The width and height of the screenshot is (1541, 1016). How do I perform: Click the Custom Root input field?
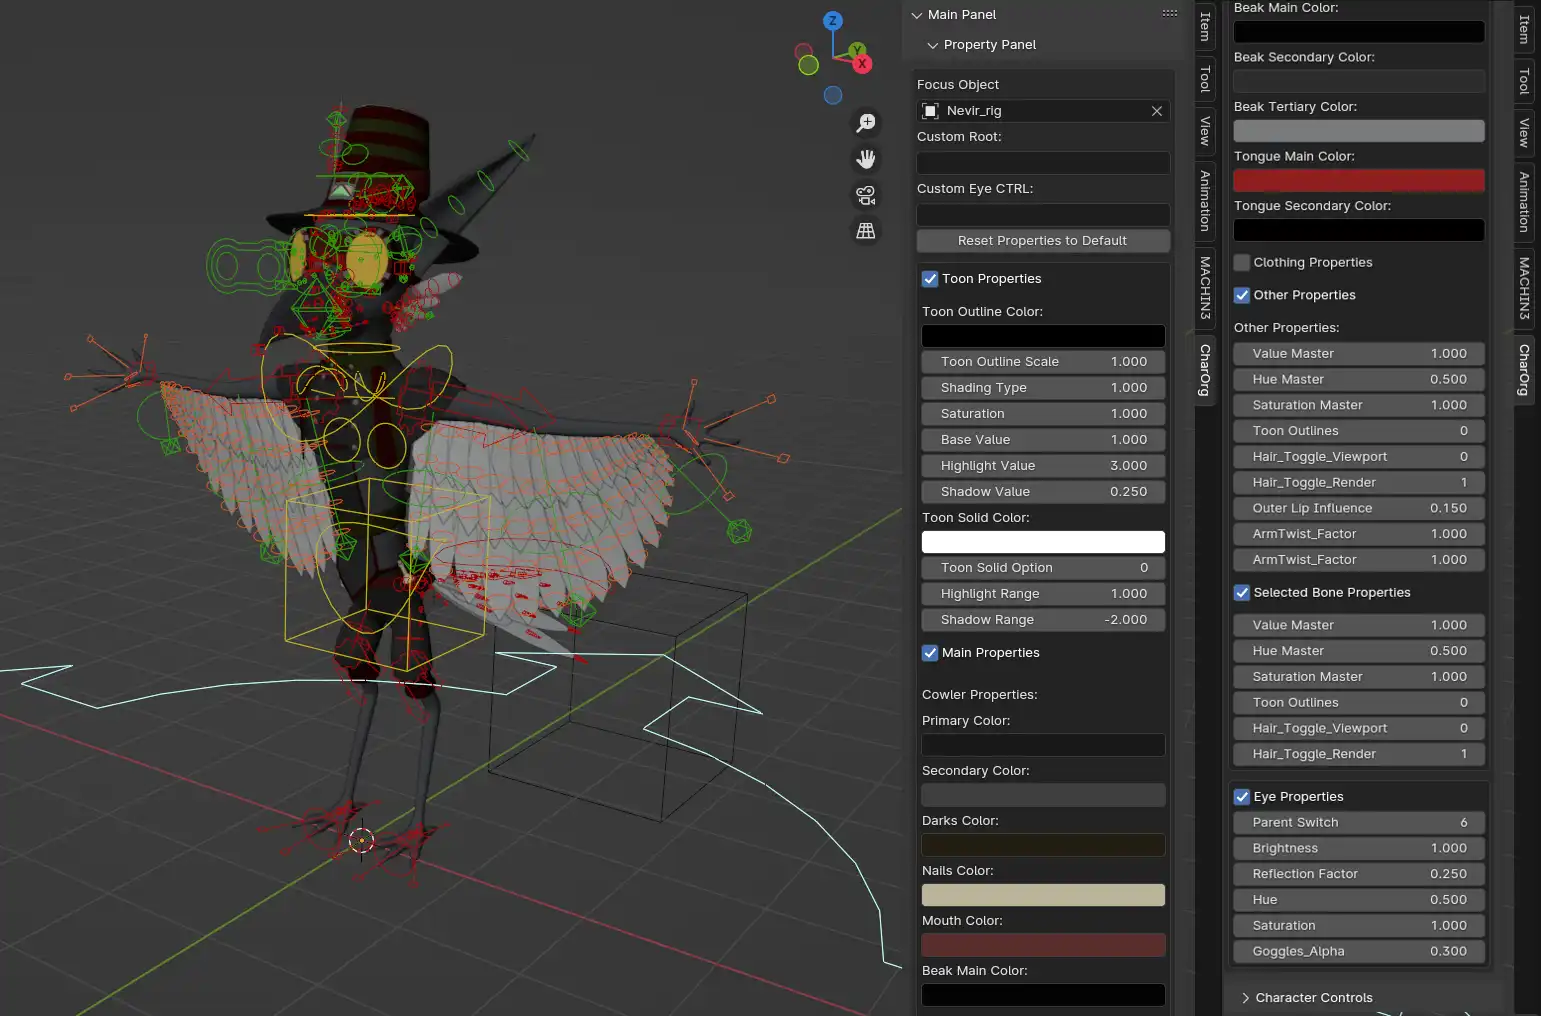pyautogui.click(x=1043, y=163)
